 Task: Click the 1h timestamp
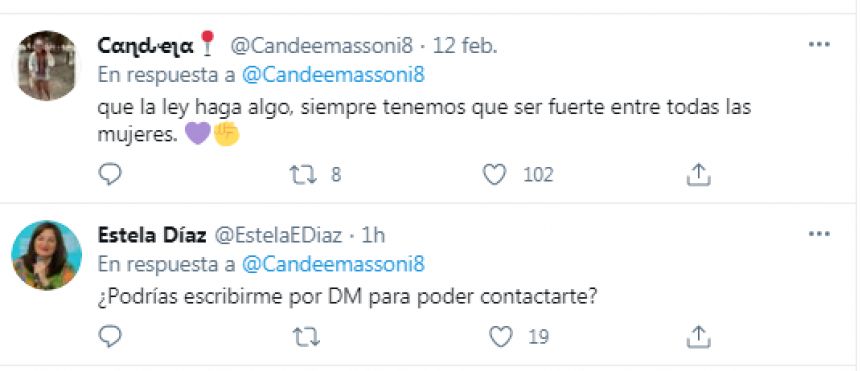pyautogui.click(x=373, y=236)
